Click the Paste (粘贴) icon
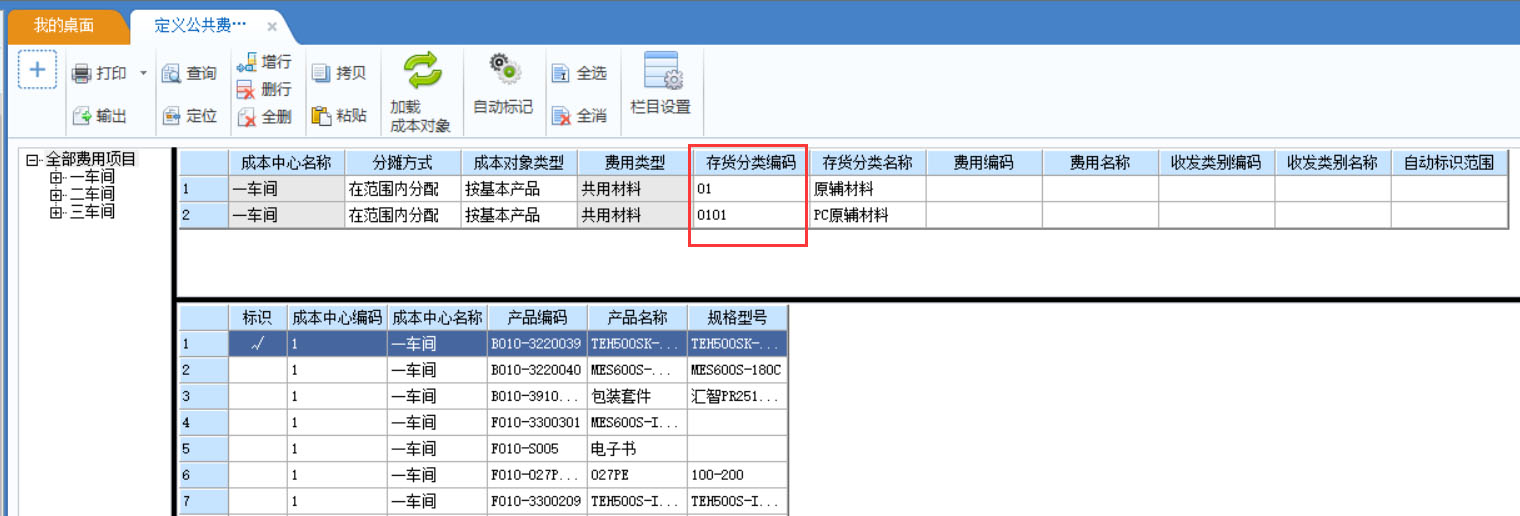 (x=321, y=116)
